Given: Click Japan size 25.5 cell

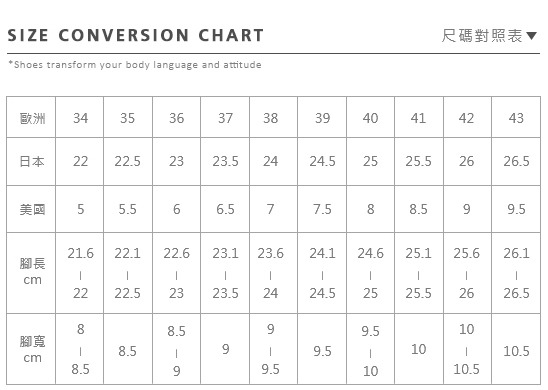Looking at the screenshot, I should (419, 161).
